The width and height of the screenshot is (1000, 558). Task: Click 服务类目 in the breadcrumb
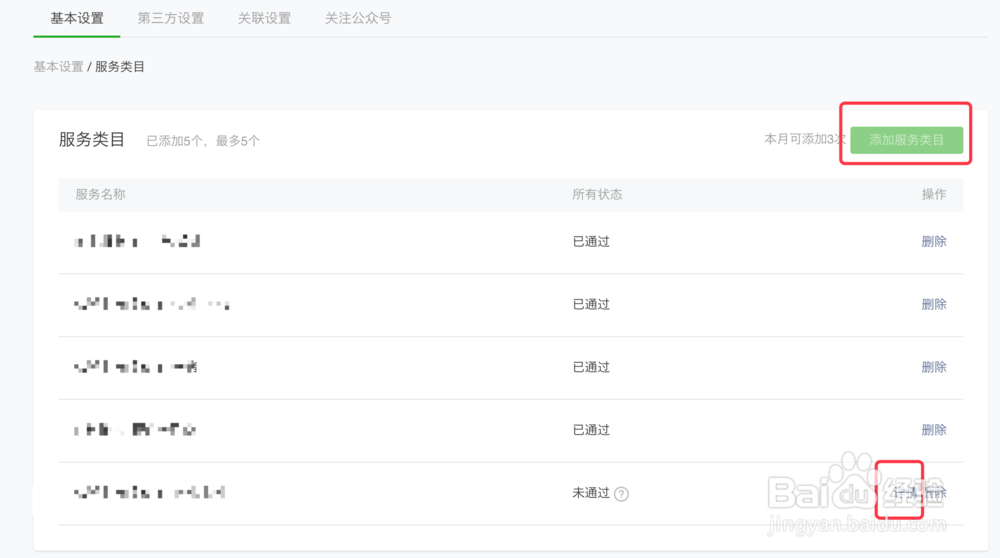(x=120, y=67)
